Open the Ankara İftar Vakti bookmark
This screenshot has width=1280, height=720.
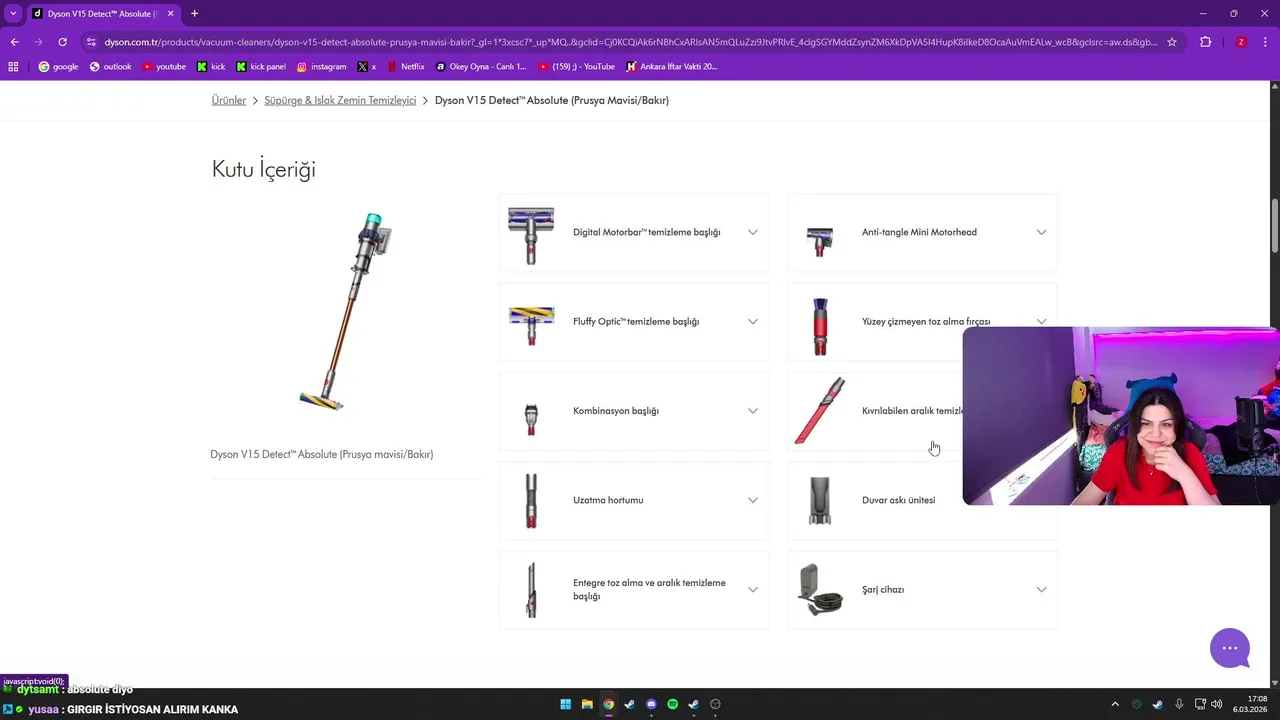(x=671, y=67)
